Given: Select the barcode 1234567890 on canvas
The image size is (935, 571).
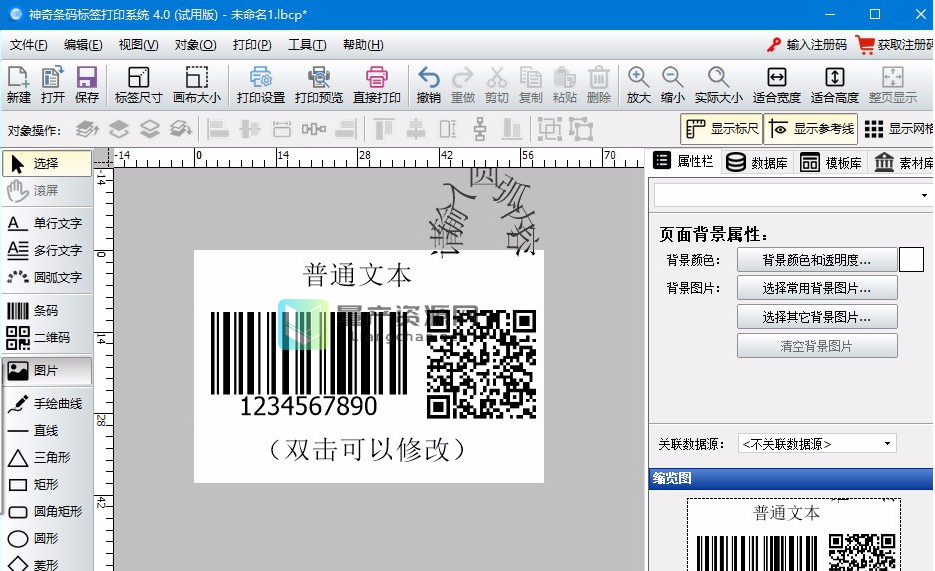Looking at the screenshot, I should [x=309, y=363].
